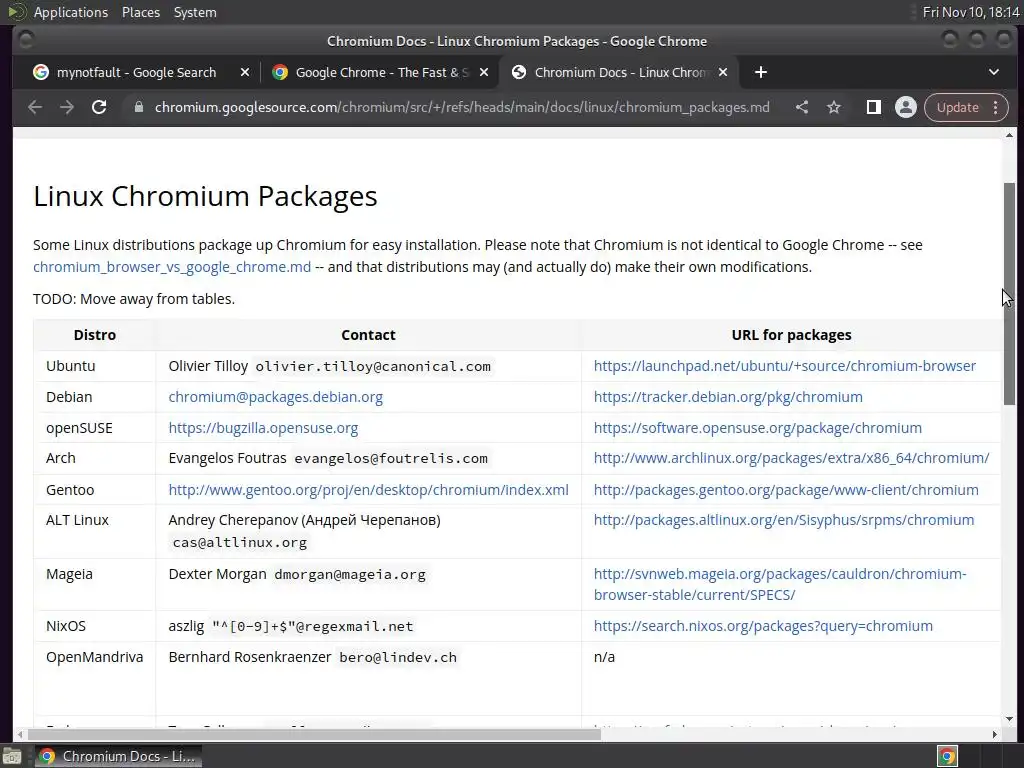Open the profile avatar menu

pyautogui.click(x=906, y=107)
